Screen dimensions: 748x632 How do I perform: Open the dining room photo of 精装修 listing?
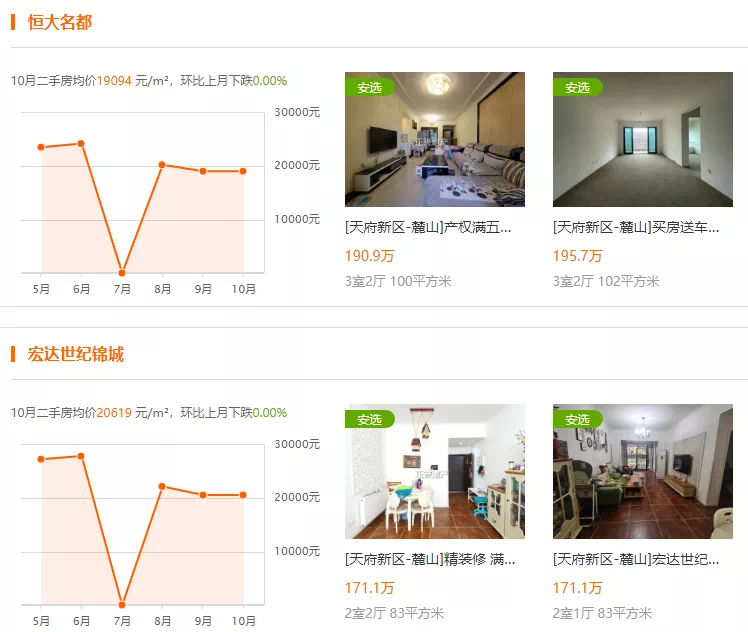tap(435, 471)
